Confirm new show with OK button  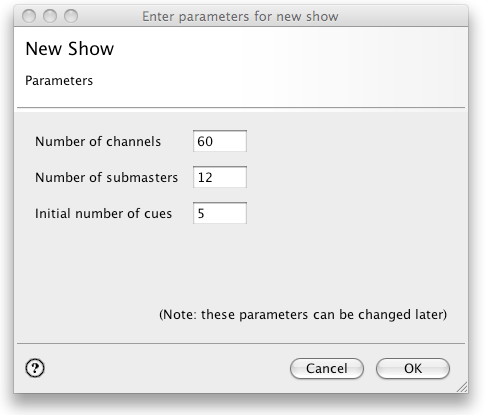pos(413,368)
